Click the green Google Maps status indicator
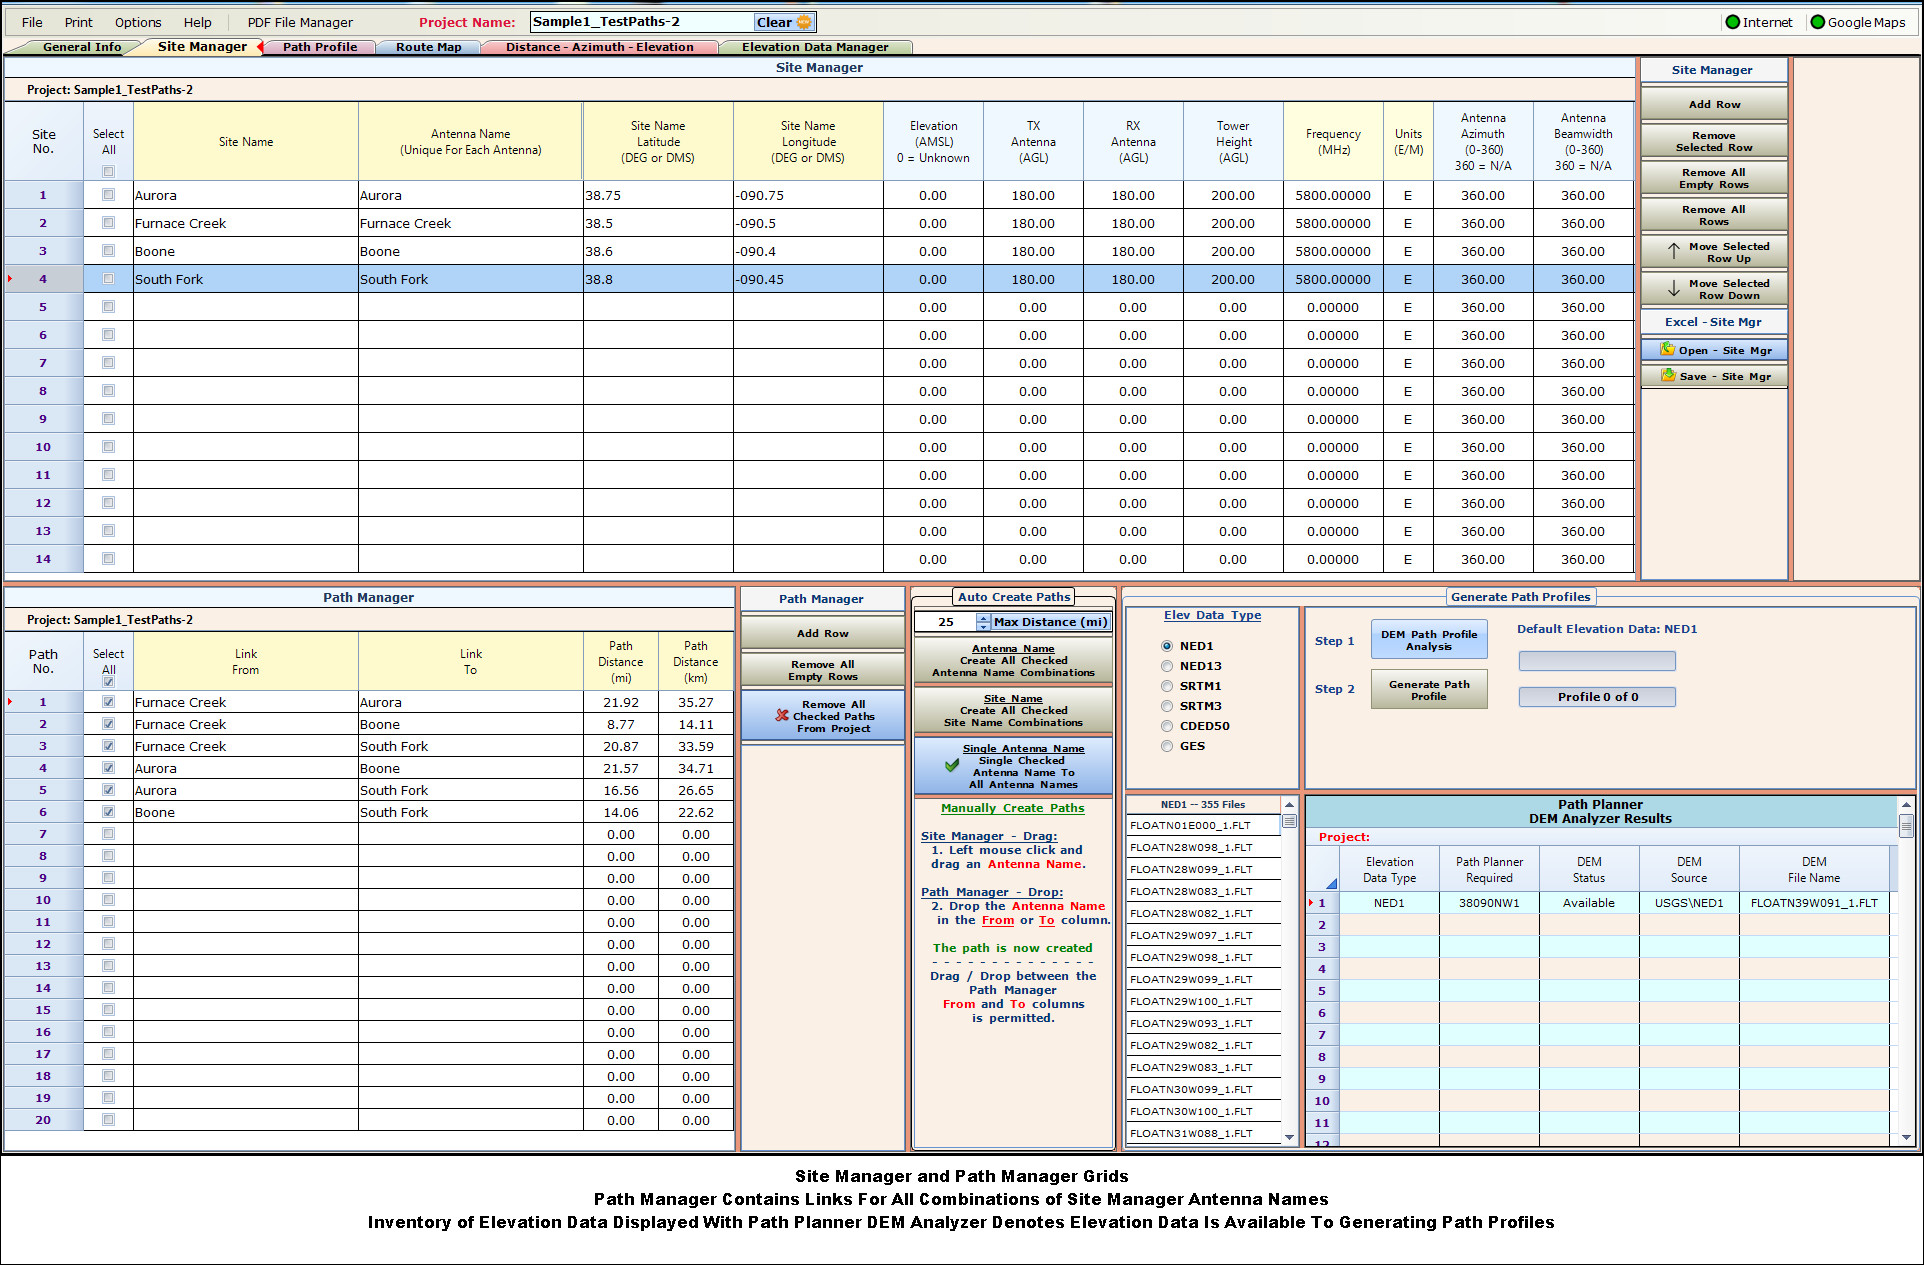Screen dimensions: 1924x1265 (1817, 22)
